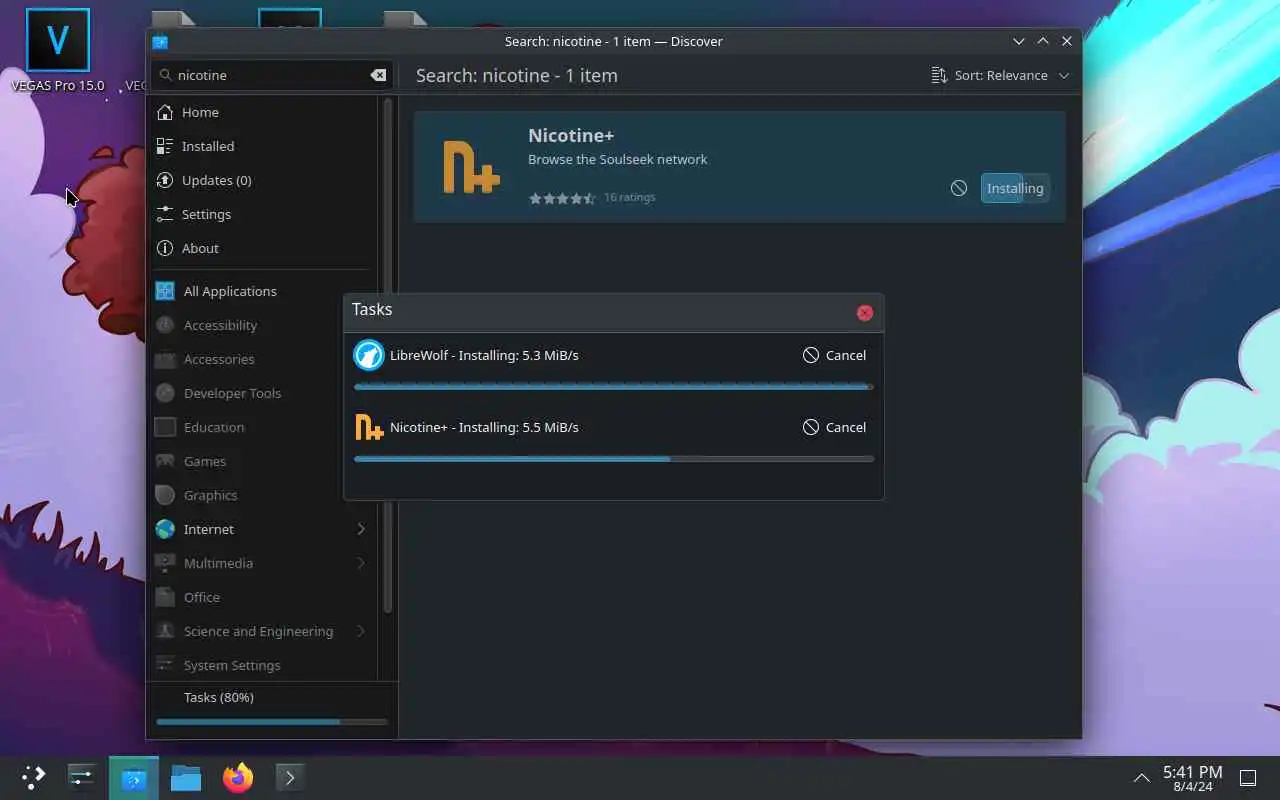This screenshot has height=800, width=1280.
Task: Click the show desktop button
Action: click(1248, 777)
